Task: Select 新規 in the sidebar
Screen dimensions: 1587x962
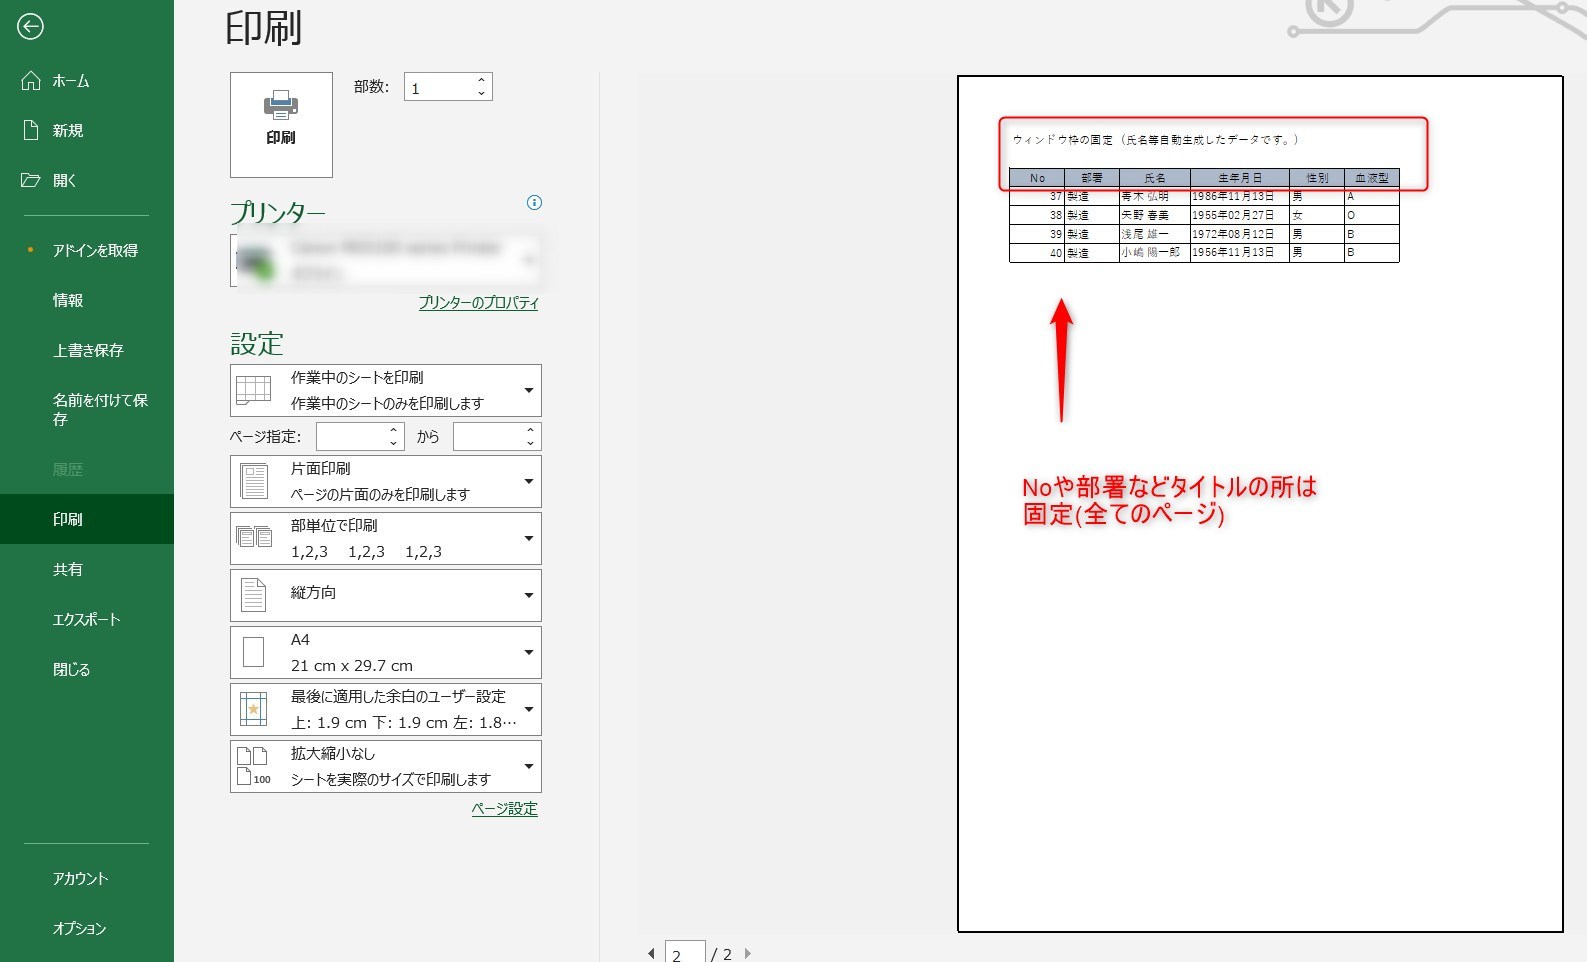Action: [68, 131]
